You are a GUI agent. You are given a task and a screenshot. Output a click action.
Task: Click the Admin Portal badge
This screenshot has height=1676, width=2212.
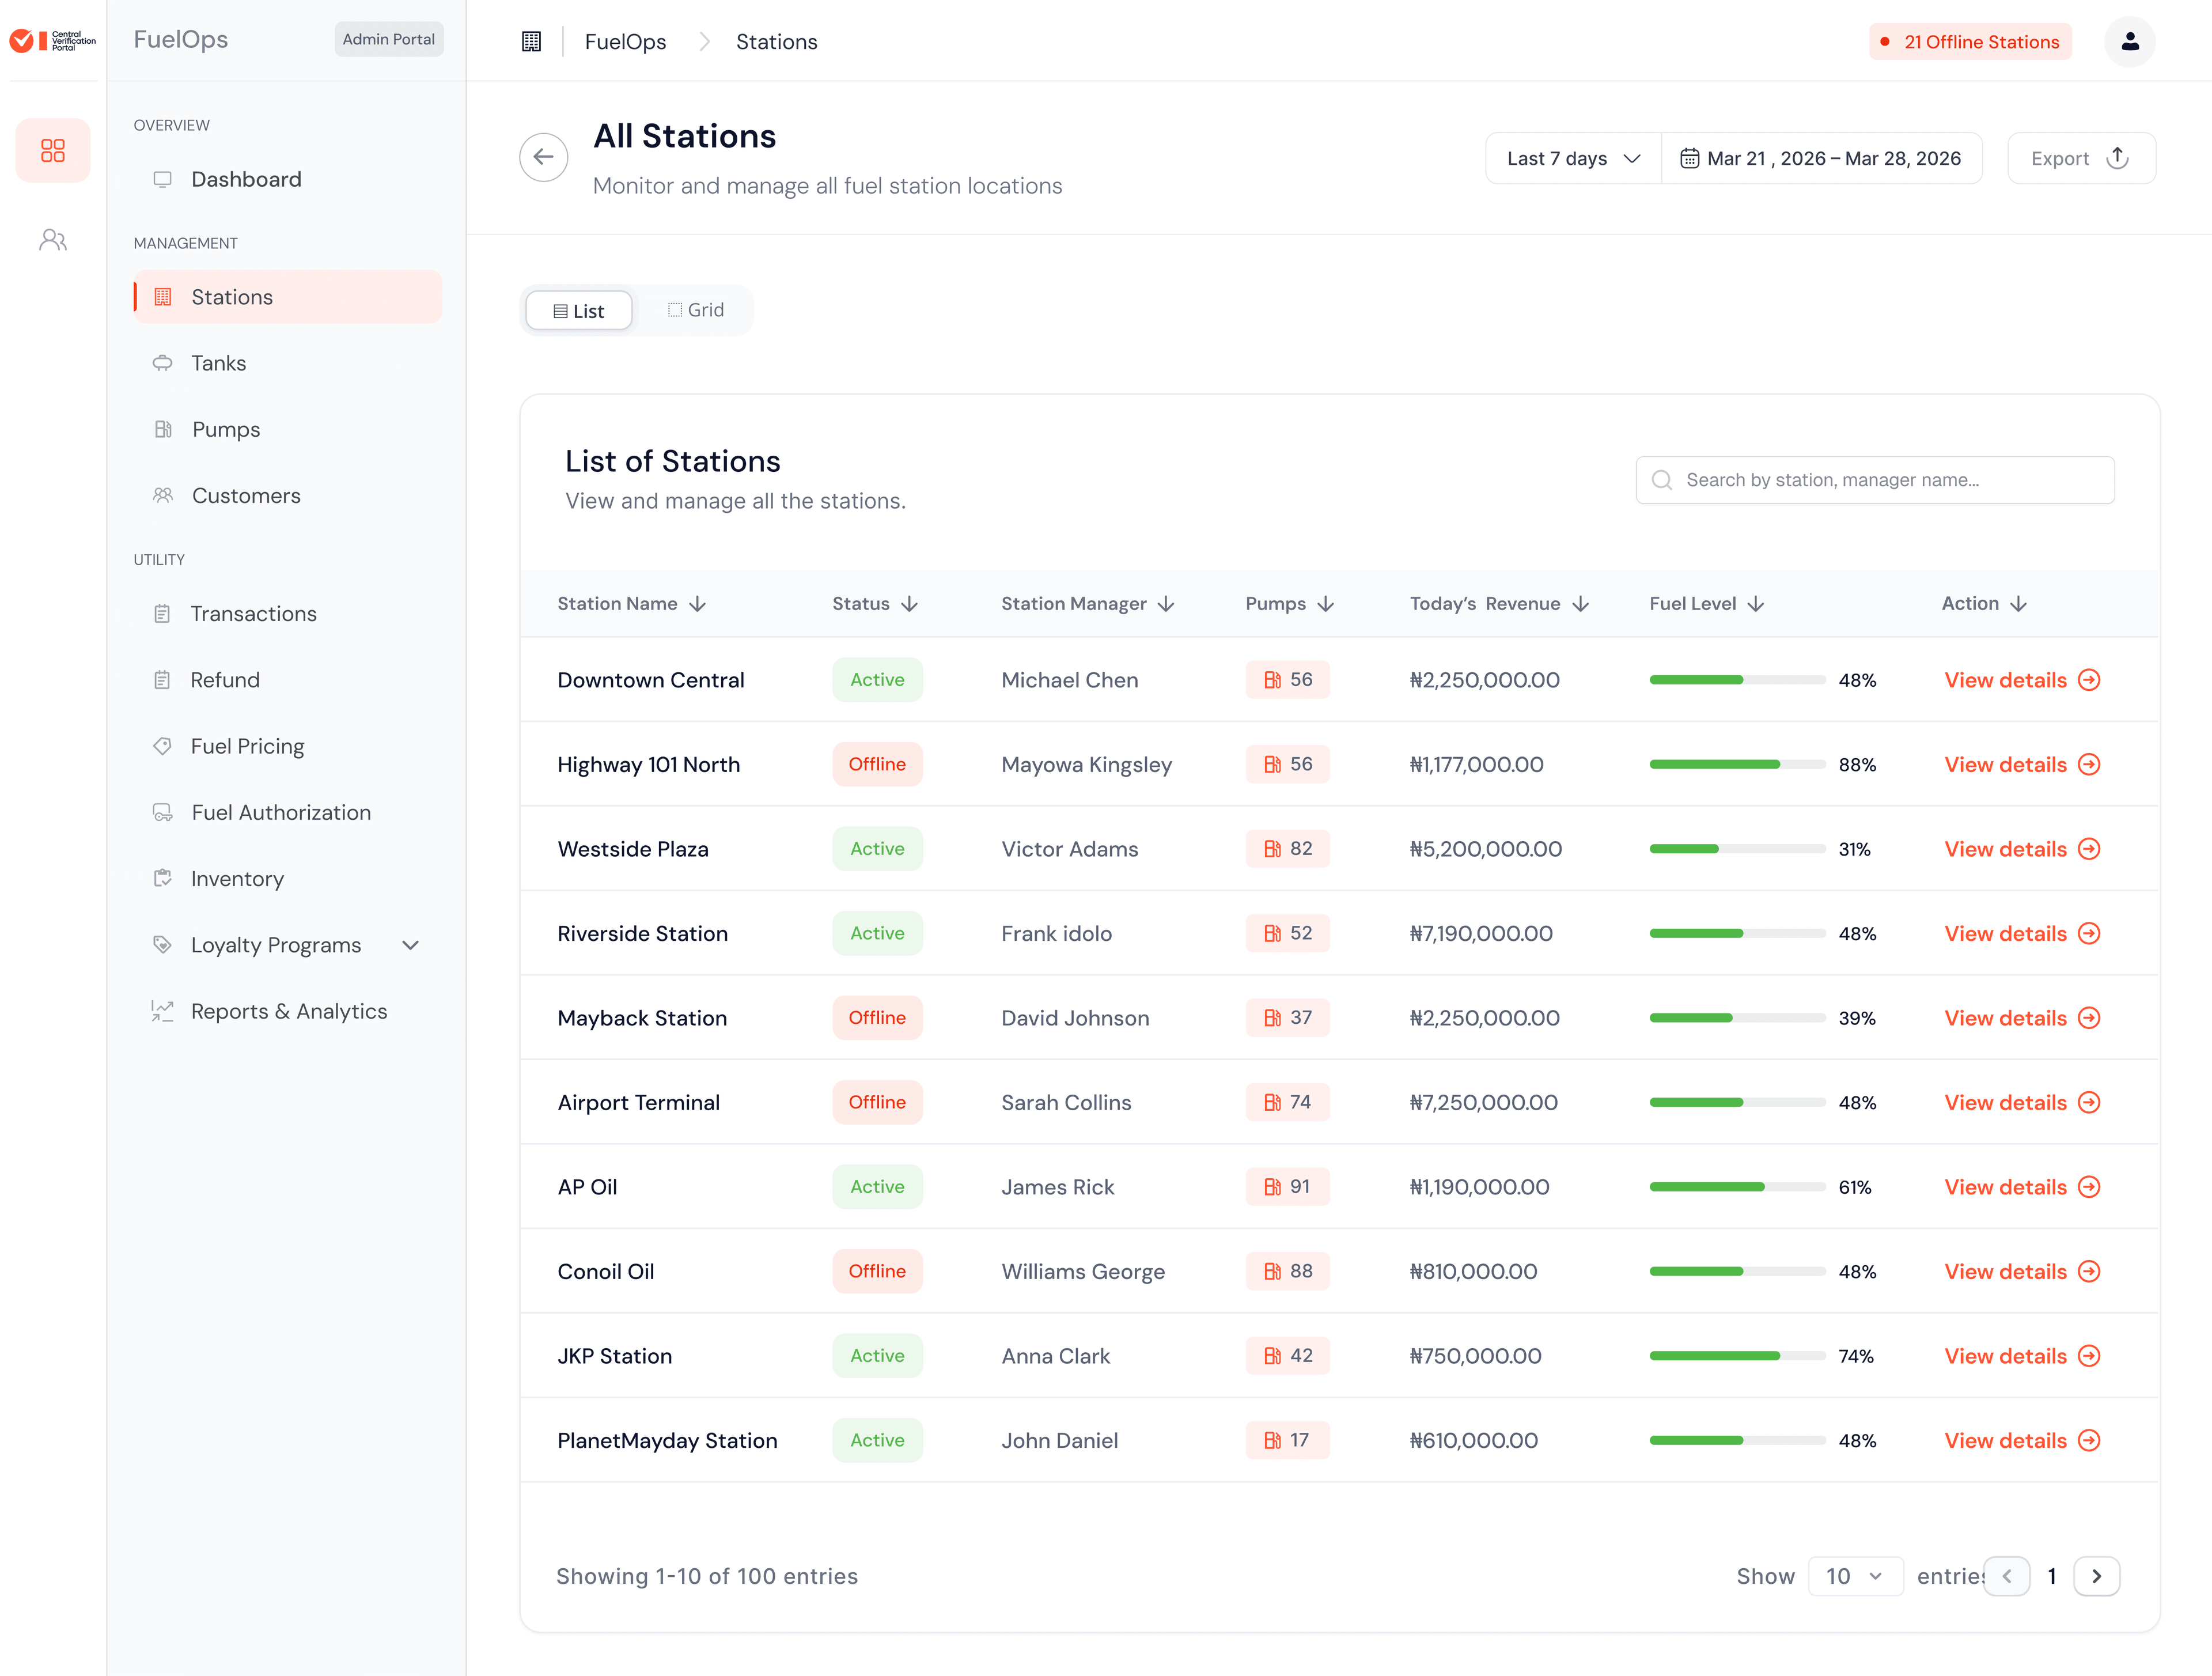[388, 39]
